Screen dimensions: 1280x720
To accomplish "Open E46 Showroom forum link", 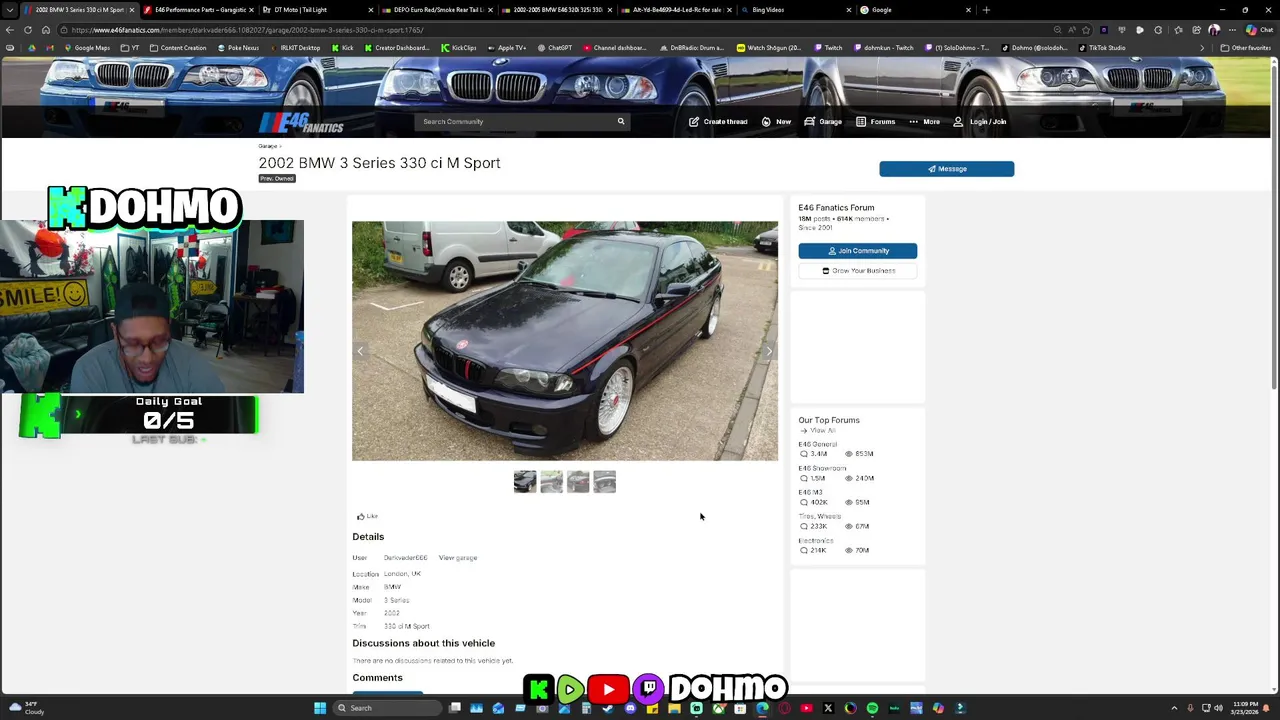I will pyautogui.click(x=822, y=468).
